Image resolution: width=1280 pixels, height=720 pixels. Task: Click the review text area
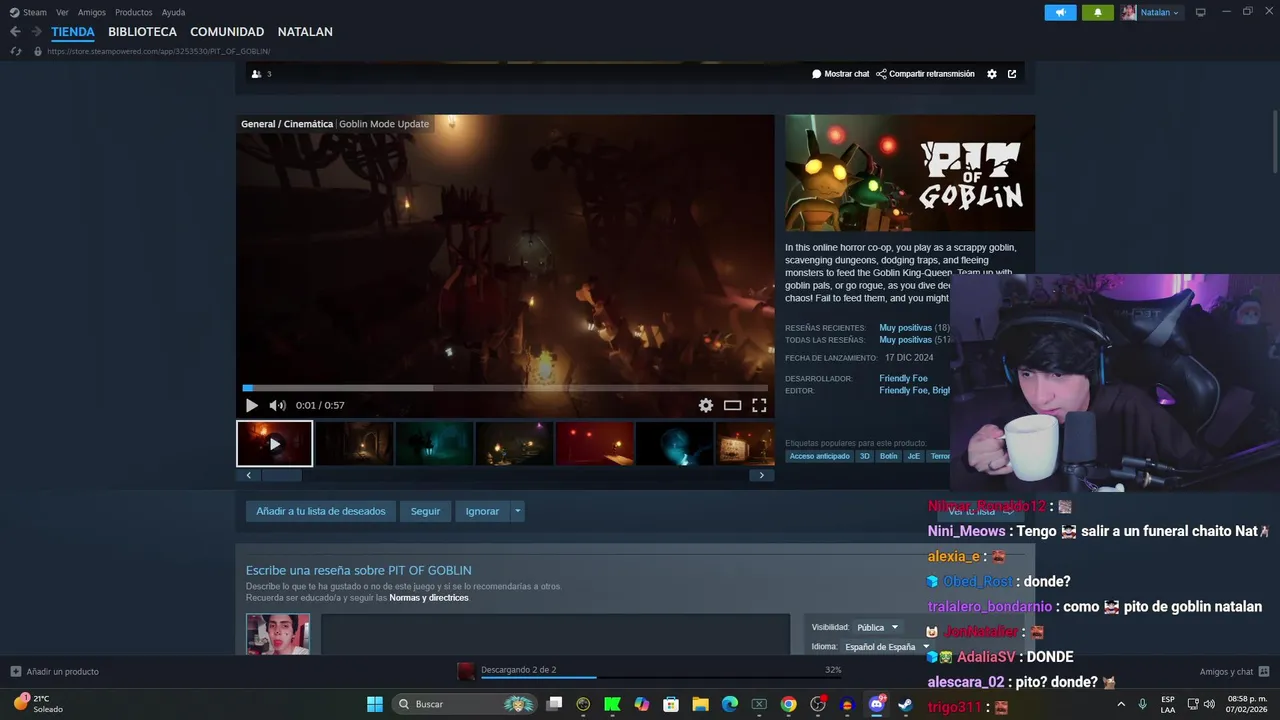coord(555,635)
